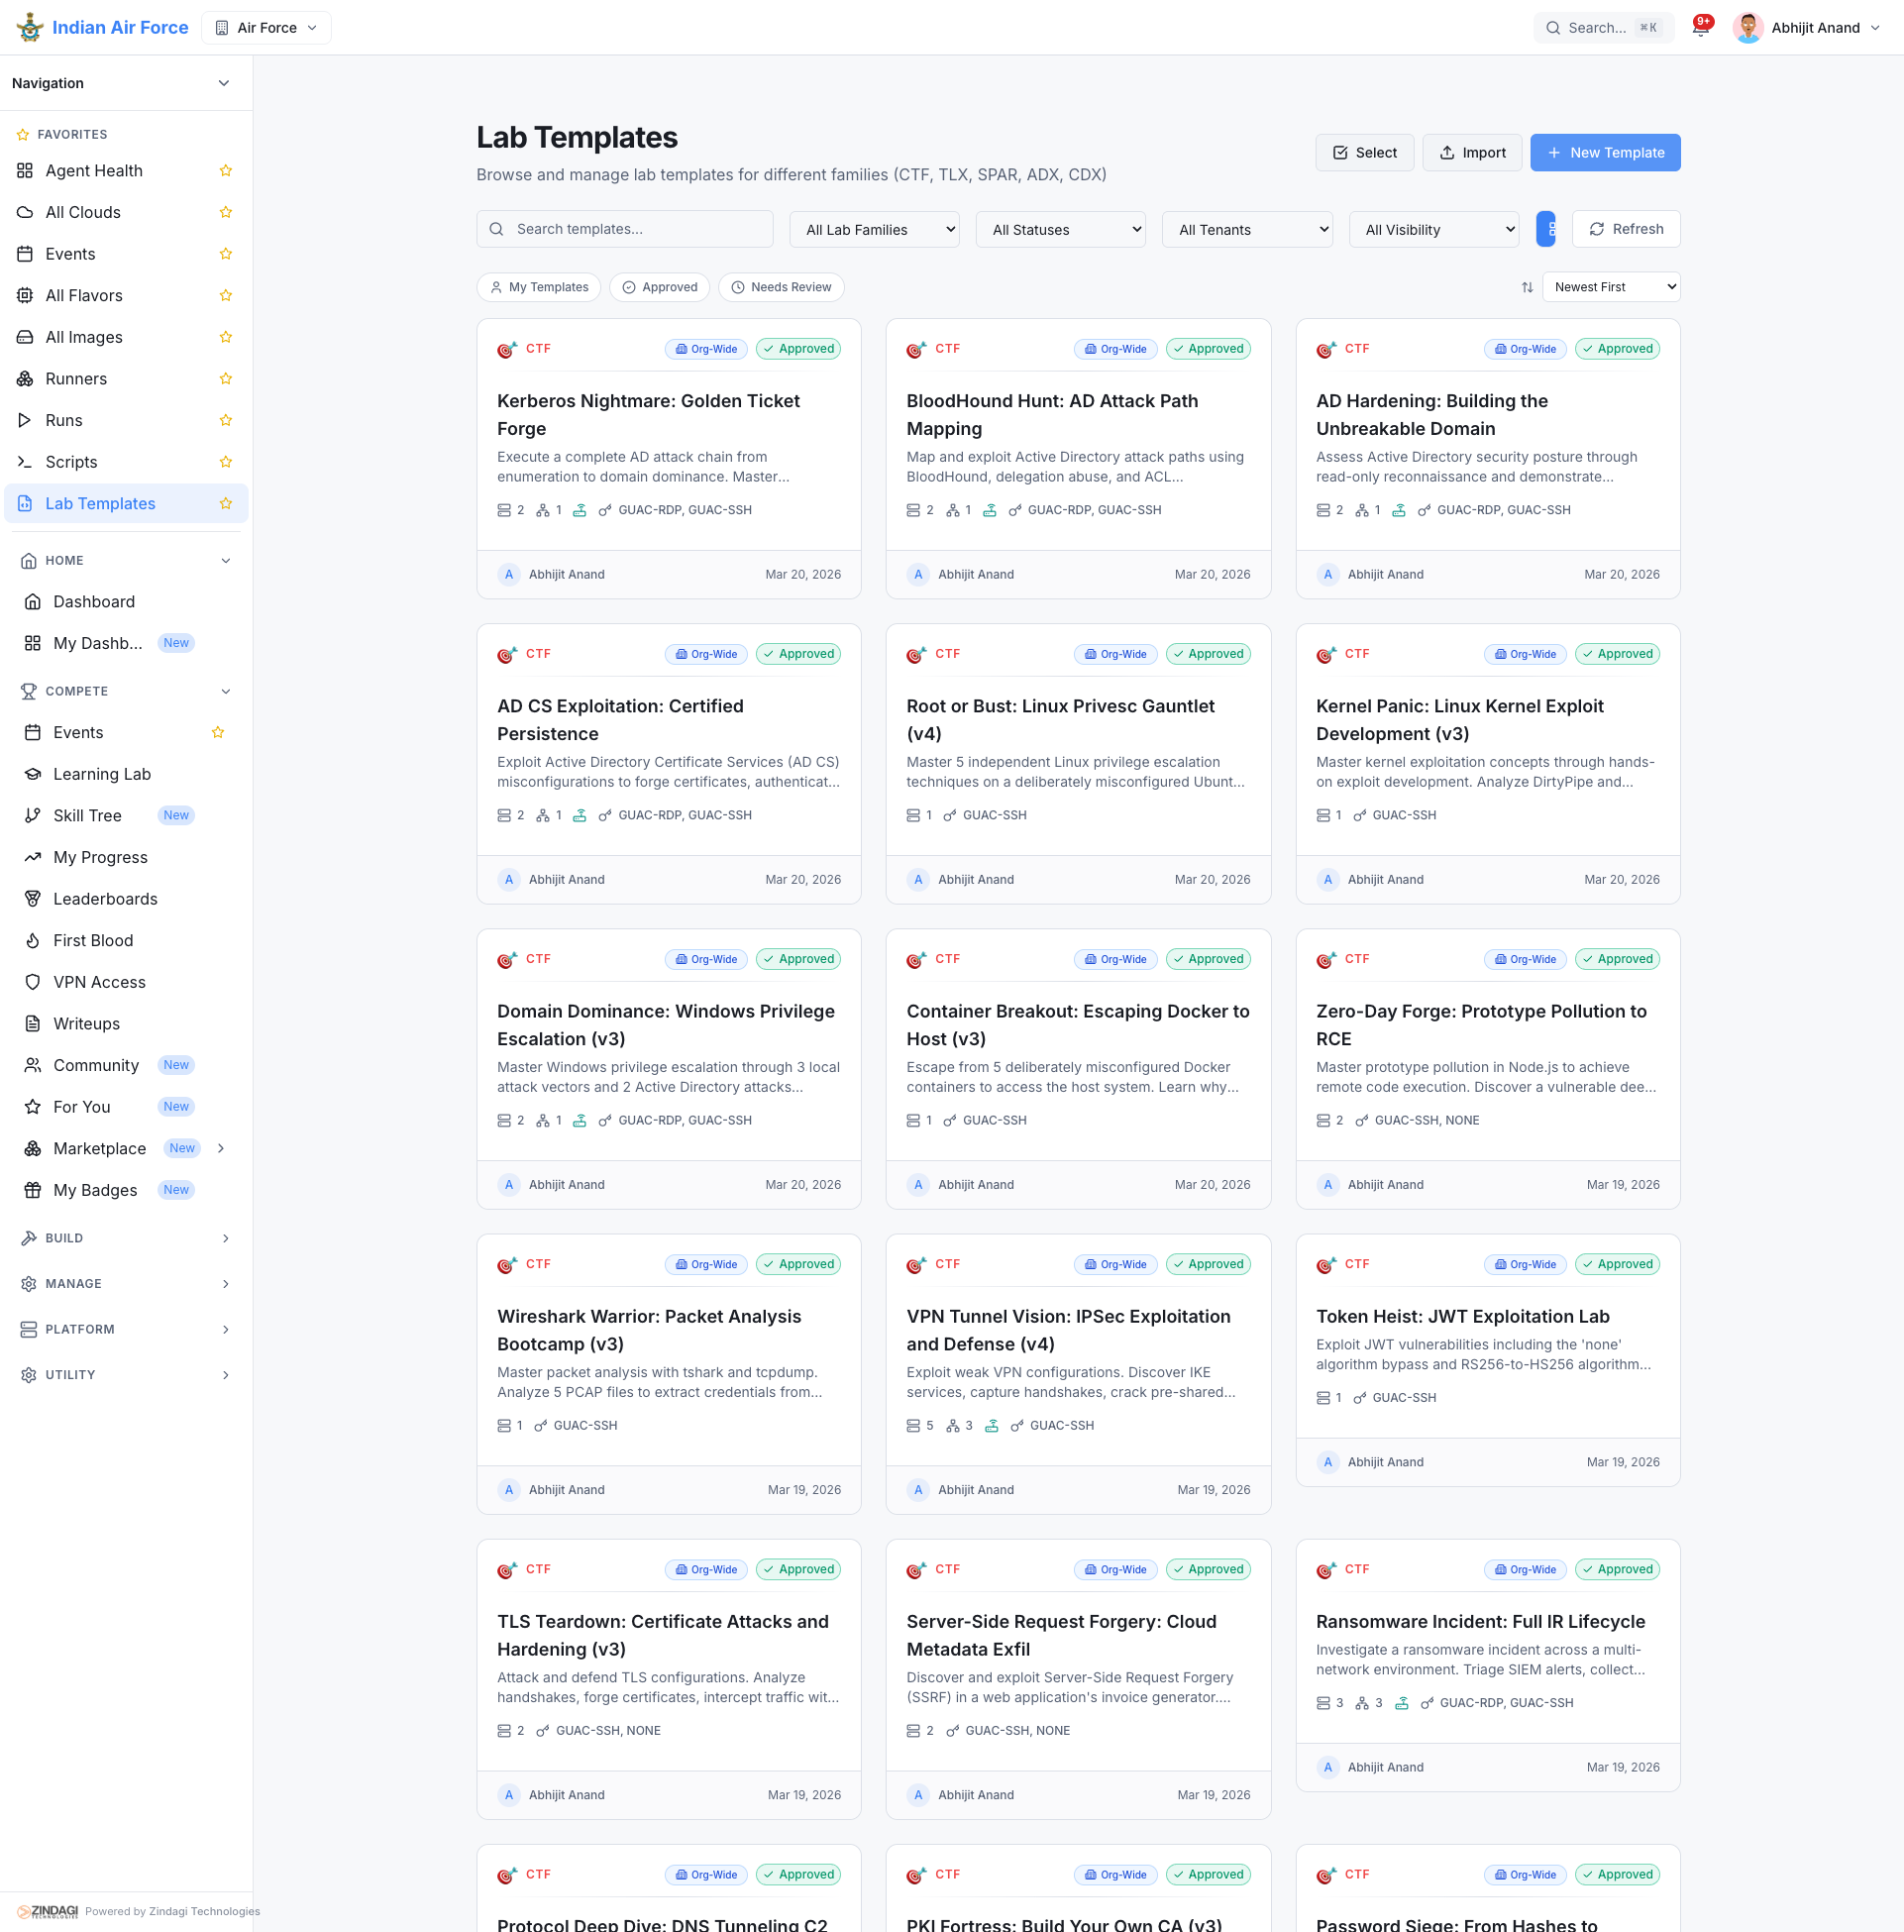Image resolution: width=1904 pixels, height=1932 pixels.
Task: Toggle the Approved quick filter chip
Action: pos(659,287)
